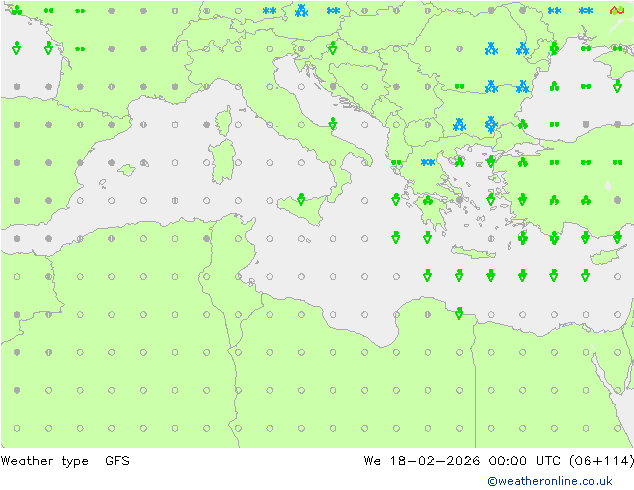Image resolution: width=634 pixels, height=490 pixels.
Task: Click the green triple-dot rain symbol in top-left corner
Action: [x=16, y=11]
